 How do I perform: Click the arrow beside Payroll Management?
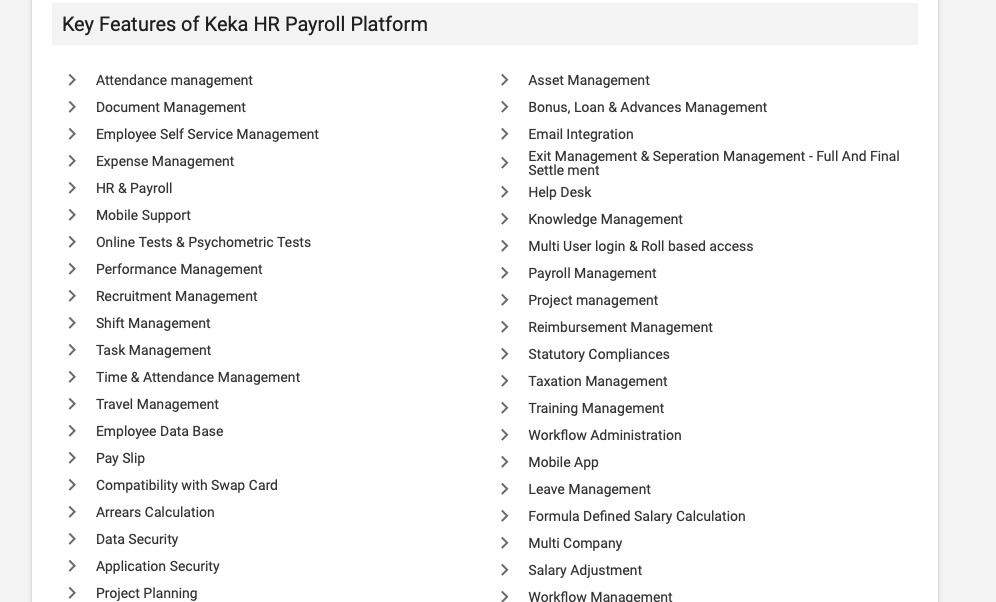pos(505,273)
